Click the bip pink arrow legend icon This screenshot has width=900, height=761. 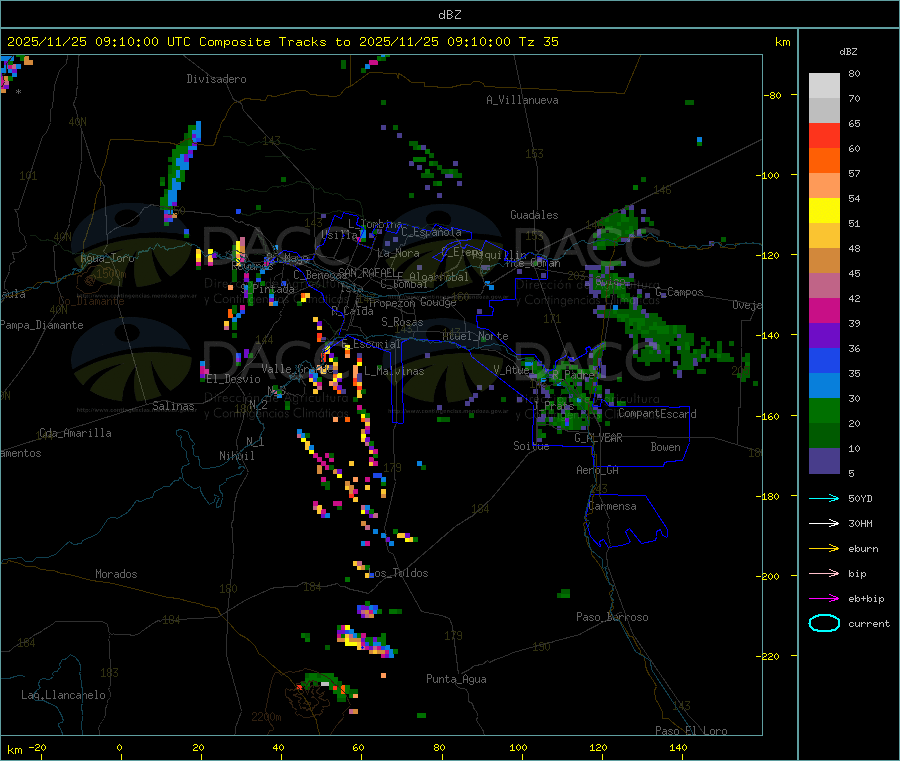coord(824,573)
